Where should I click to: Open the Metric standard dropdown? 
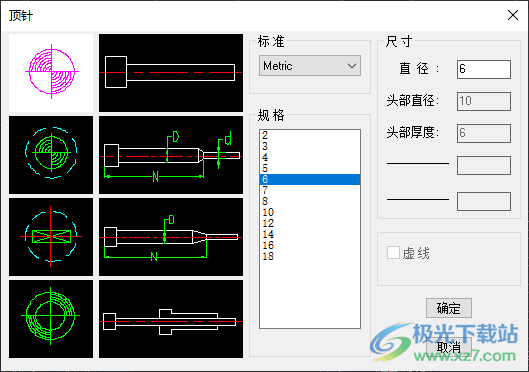coord(310,66)
